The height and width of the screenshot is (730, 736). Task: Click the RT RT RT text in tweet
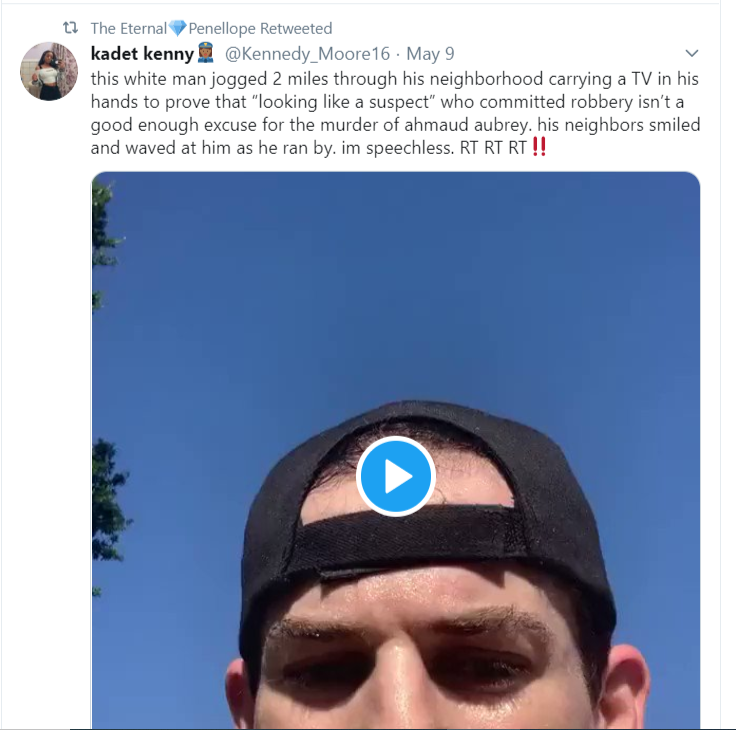click(493, 148)
